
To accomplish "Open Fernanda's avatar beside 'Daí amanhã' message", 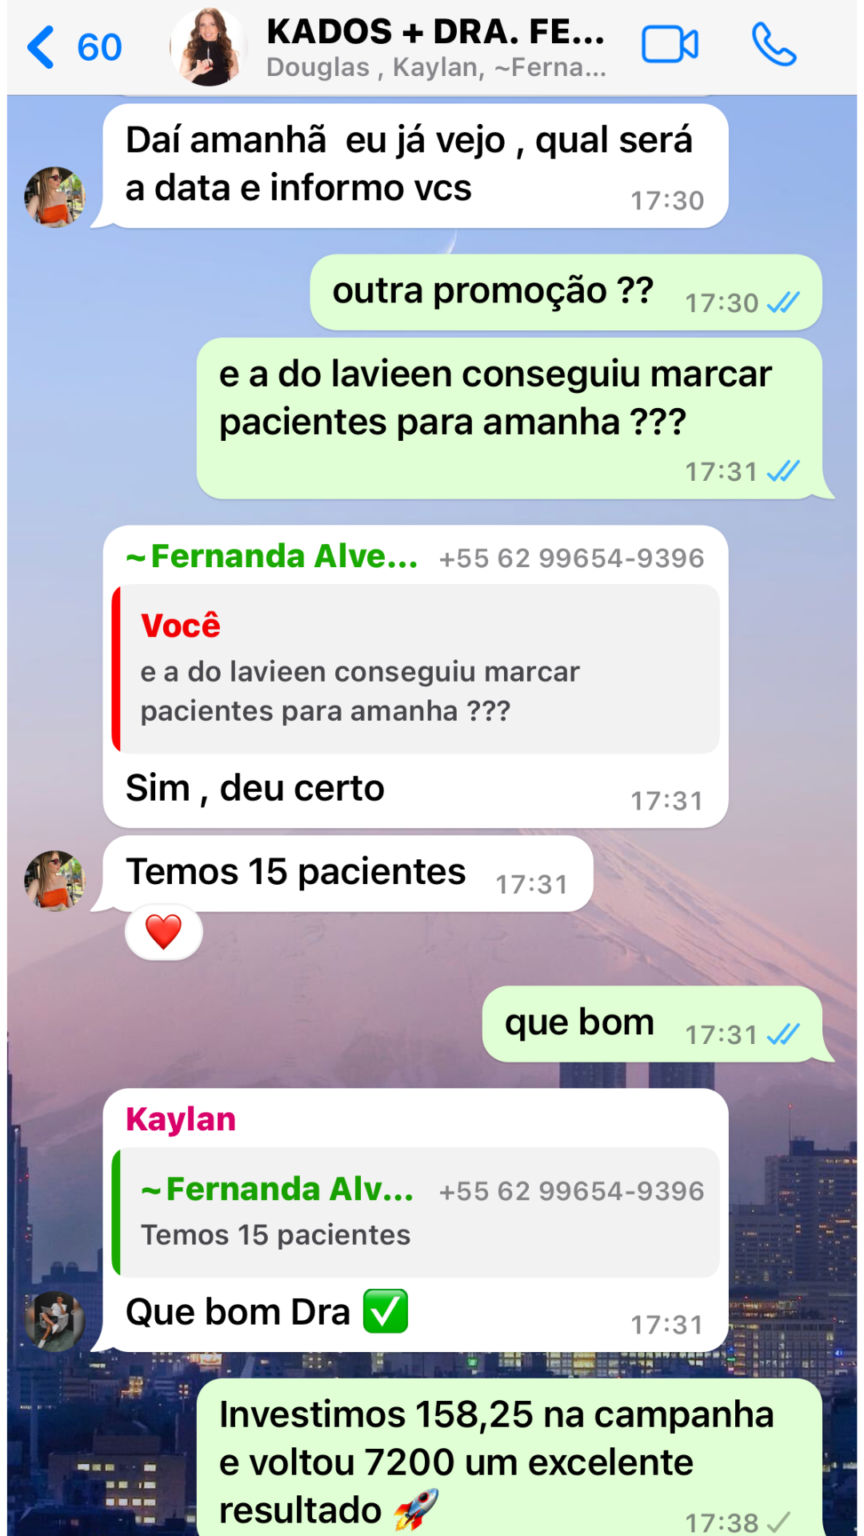I will pos(54,197).
